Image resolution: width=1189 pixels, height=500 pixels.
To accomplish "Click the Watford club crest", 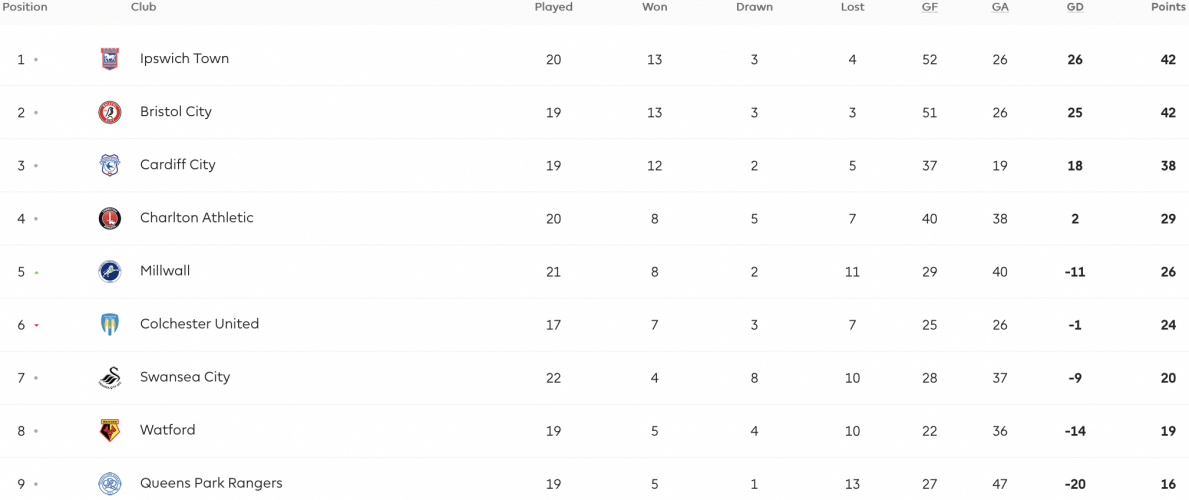I will tap(110, 431).
